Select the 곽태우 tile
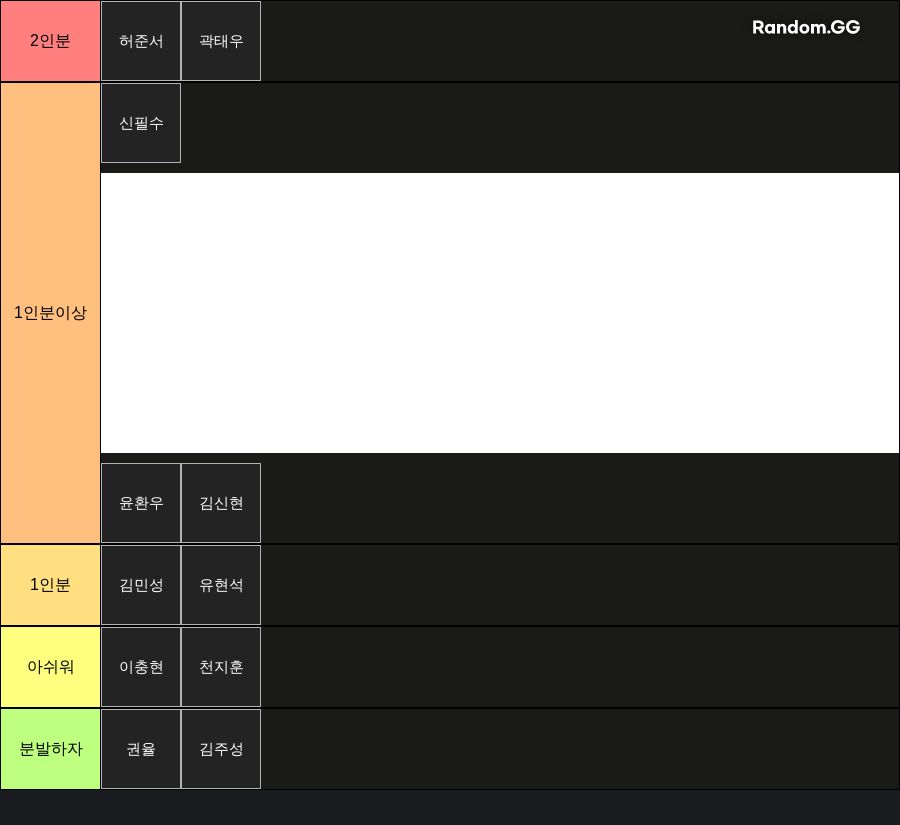The height and width of the screenshot is (825, 900). [x=221, y=41]
